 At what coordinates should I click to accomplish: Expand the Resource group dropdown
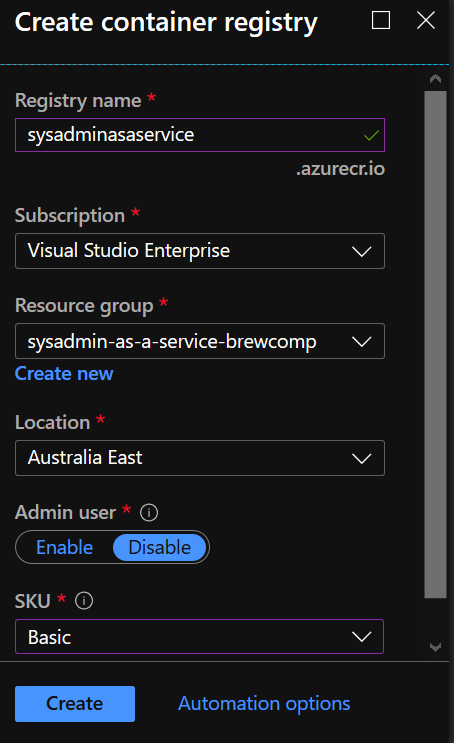tap(200, 341)
